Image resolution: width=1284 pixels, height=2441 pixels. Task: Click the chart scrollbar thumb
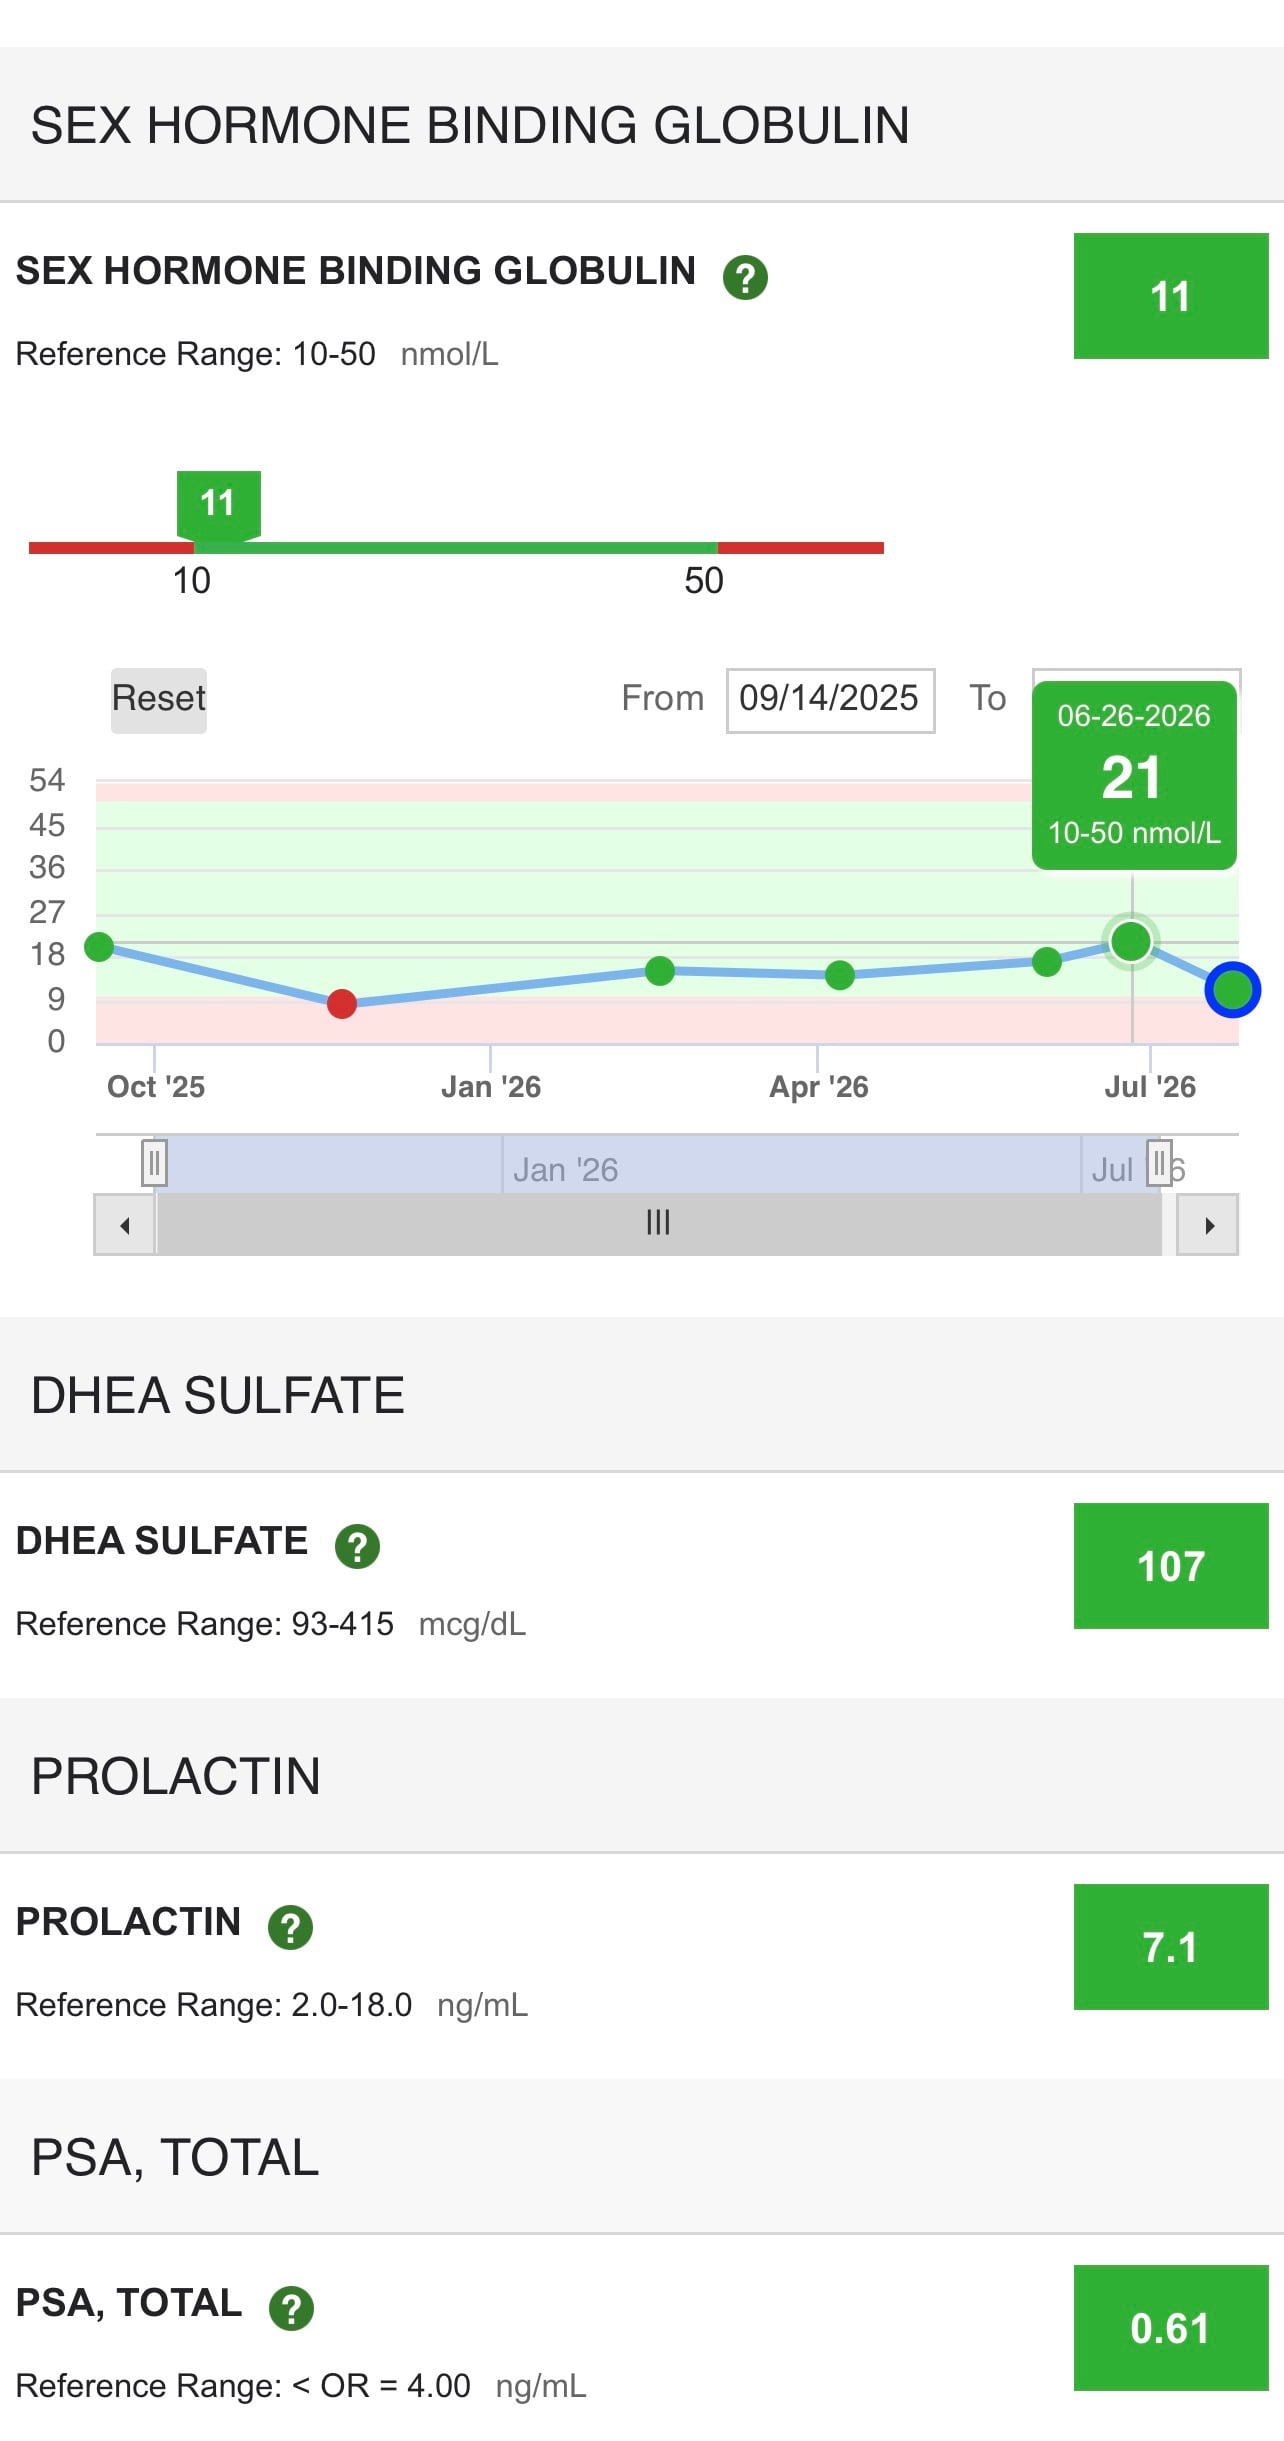point(658,1225)
